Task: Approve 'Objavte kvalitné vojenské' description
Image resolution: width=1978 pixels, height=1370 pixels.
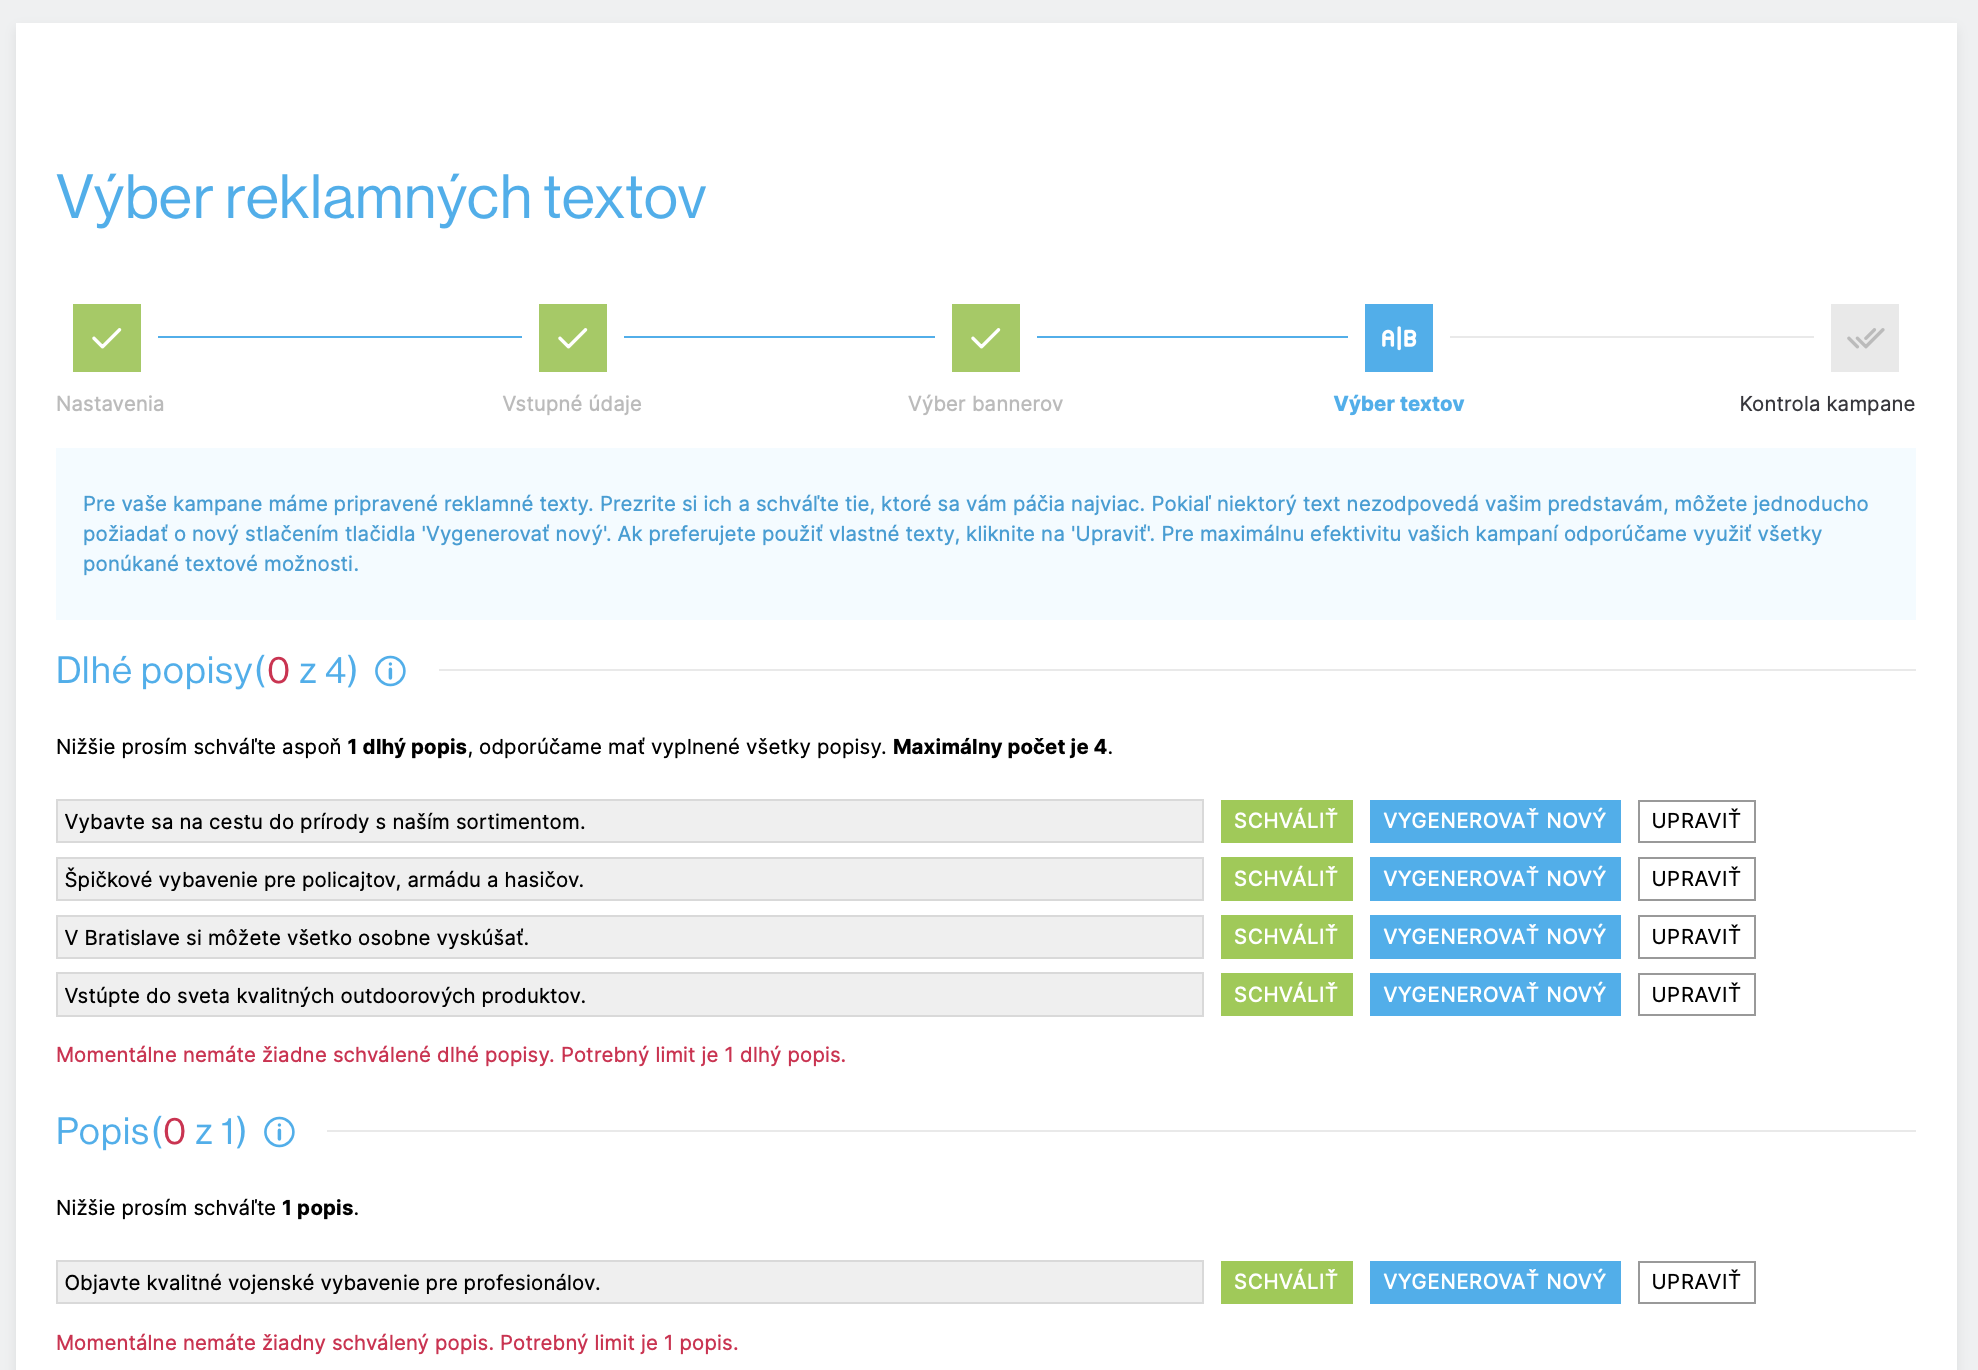Action: point(1286,1282)
